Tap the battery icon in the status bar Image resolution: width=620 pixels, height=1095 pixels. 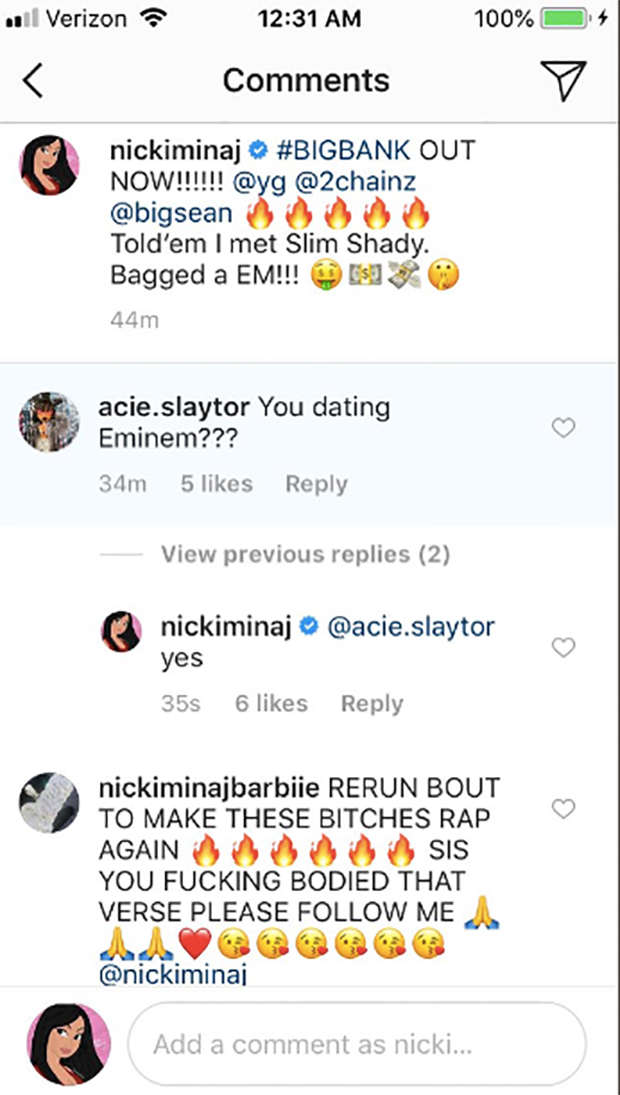[565, 18]
